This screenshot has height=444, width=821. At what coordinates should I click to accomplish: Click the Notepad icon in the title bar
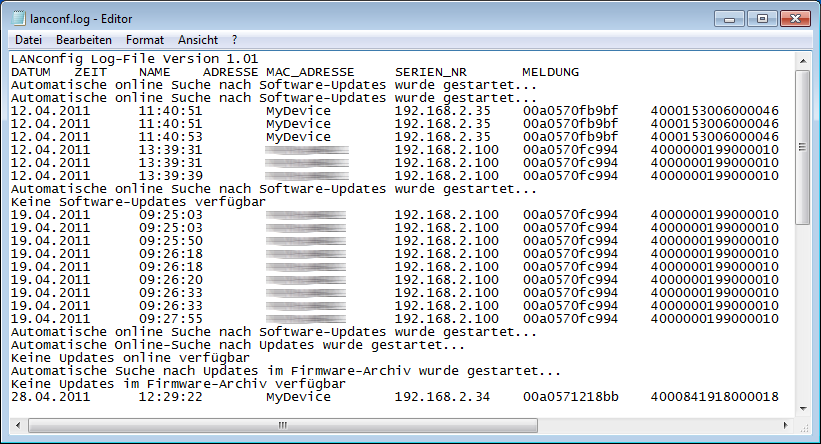[x=17, y=18]
